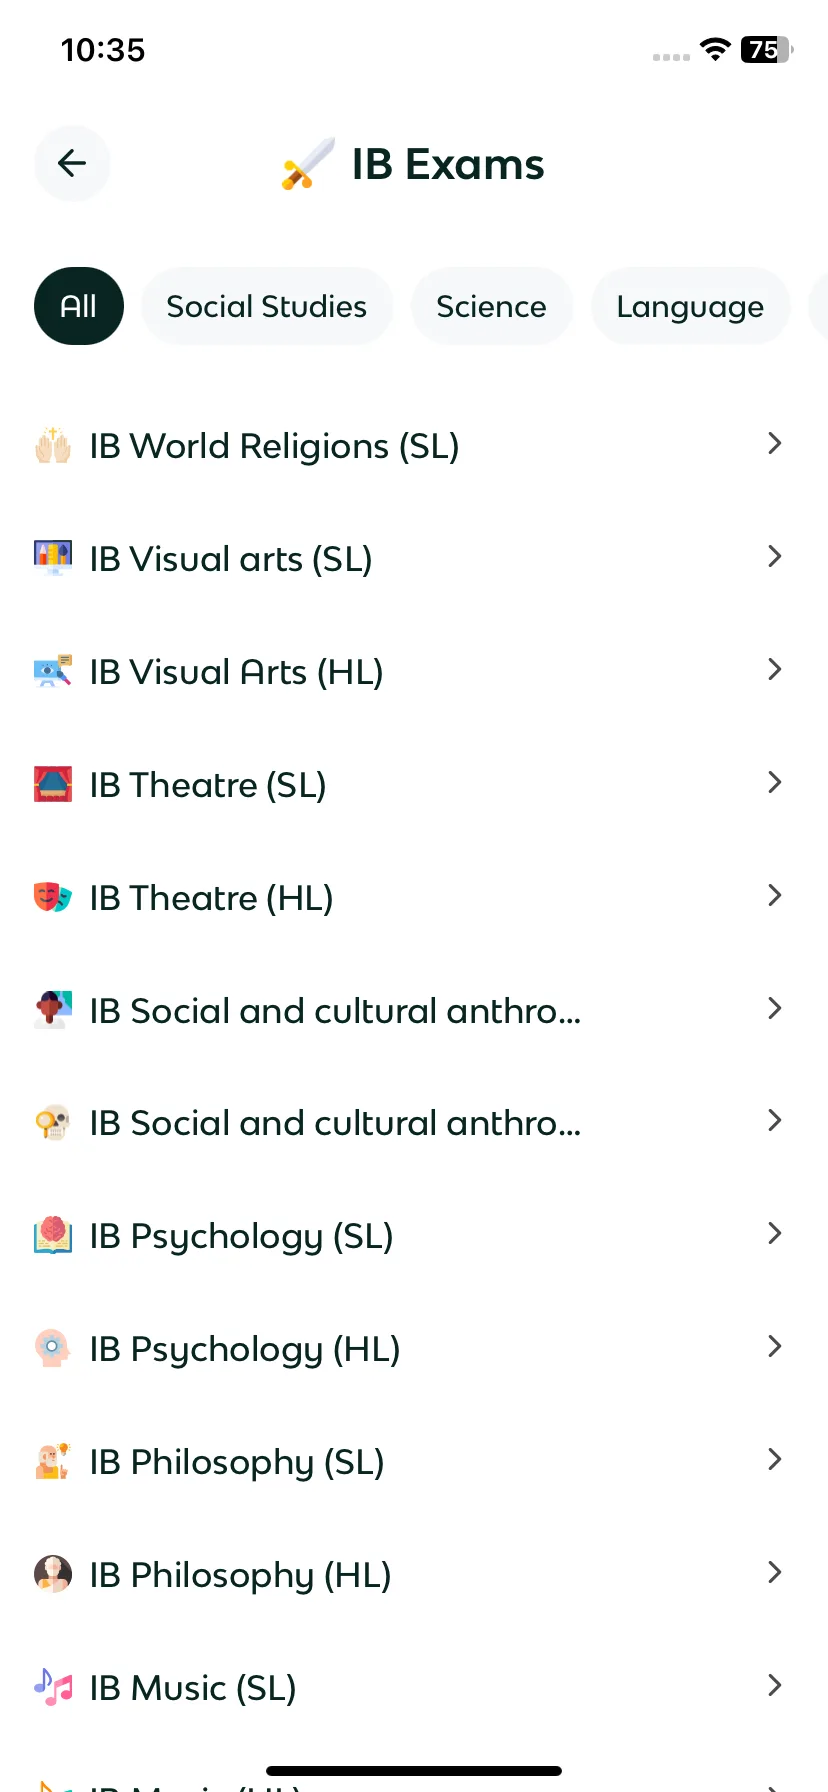This screenshot has height=1792, width=828.
Task: Tap the stage curtain icon for Theatre (SL)
Action: pyautogui.click(x=53, y=784)
